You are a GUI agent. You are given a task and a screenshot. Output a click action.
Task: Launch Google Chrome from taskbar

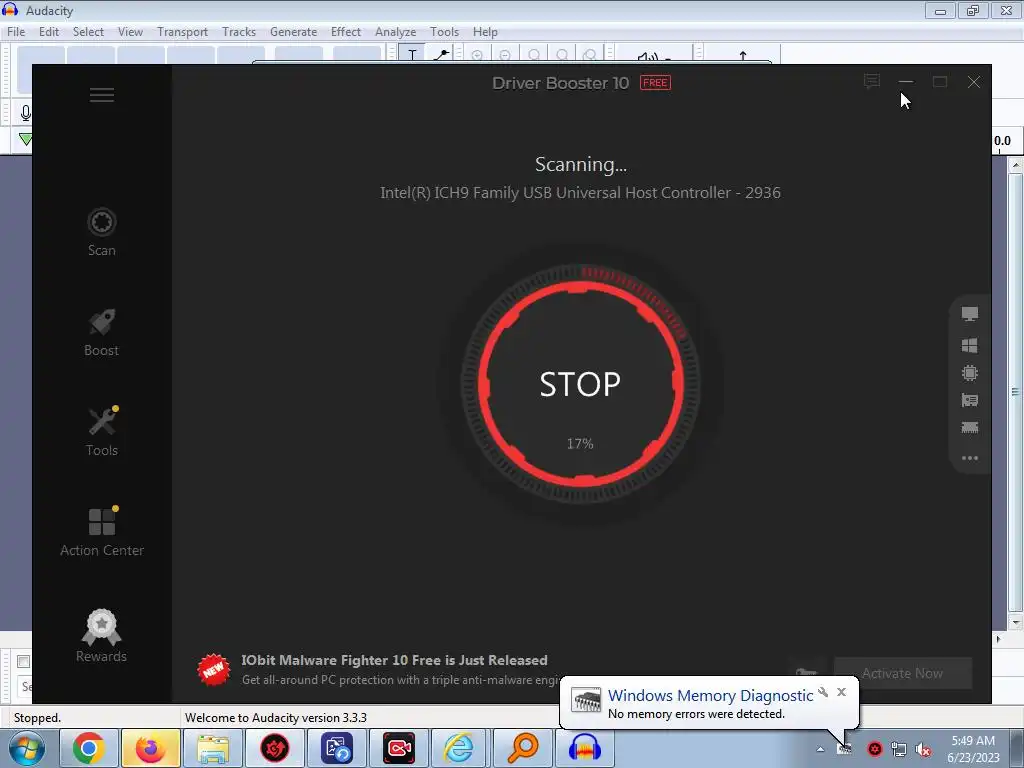pos(89,748)
